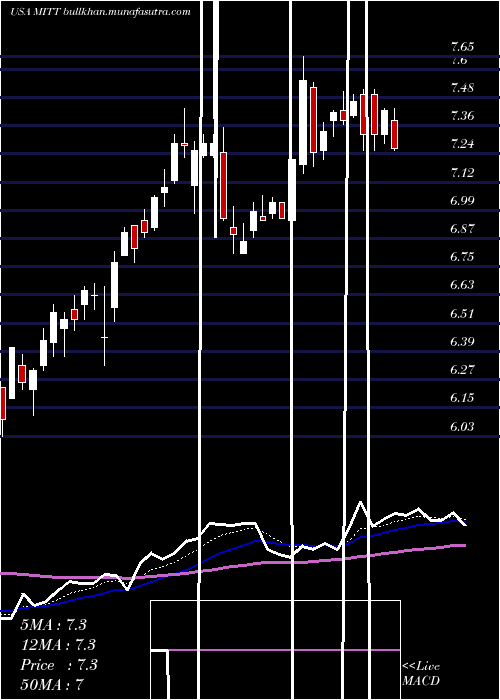Click the 7.36 price axis label
This screenshot has height=700, width=500.
coord(462,116)
